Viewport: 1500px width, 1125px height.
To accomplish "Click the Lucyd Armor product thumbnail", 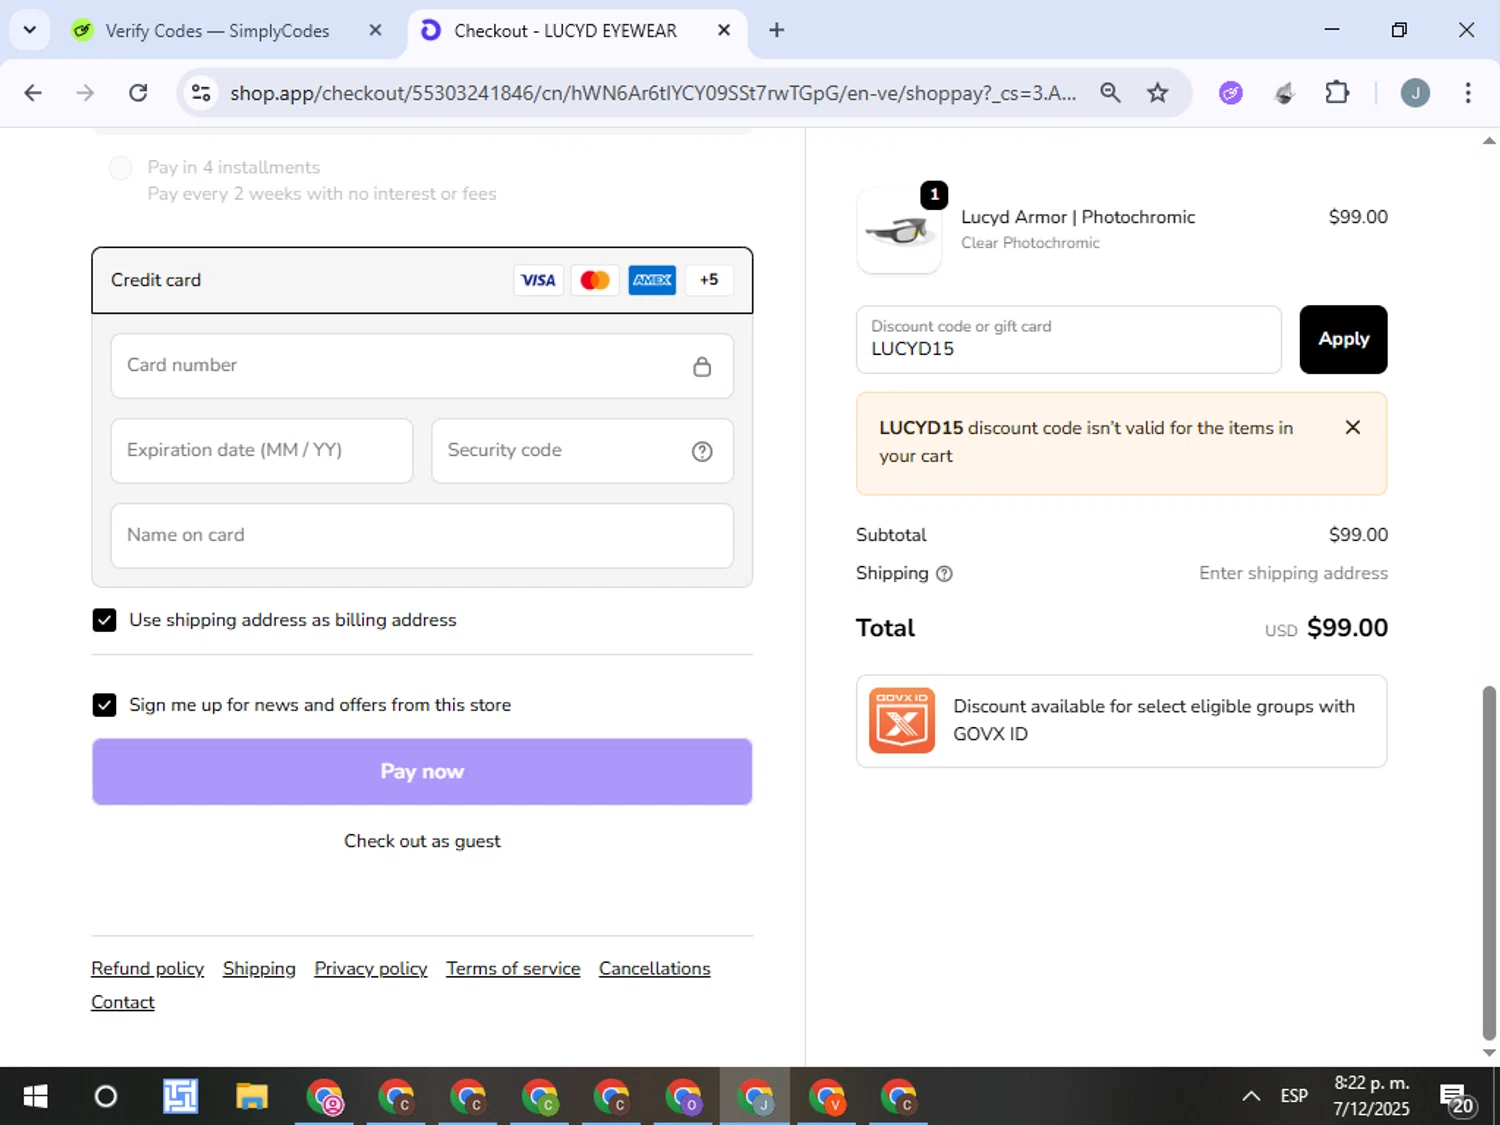I will pyautogui.click(x=899, y=230).
